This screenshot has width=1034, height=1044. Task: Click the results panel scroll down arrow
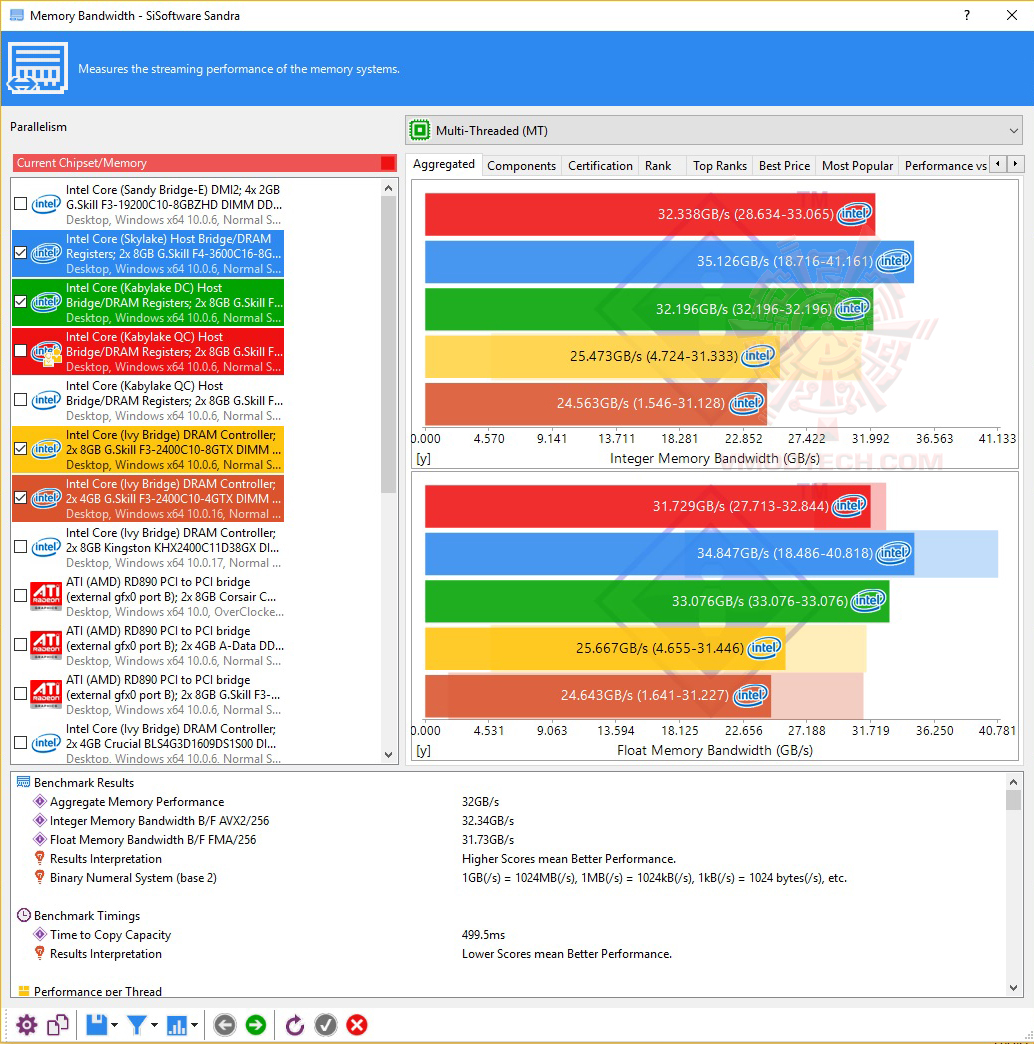click(1013, 988)
